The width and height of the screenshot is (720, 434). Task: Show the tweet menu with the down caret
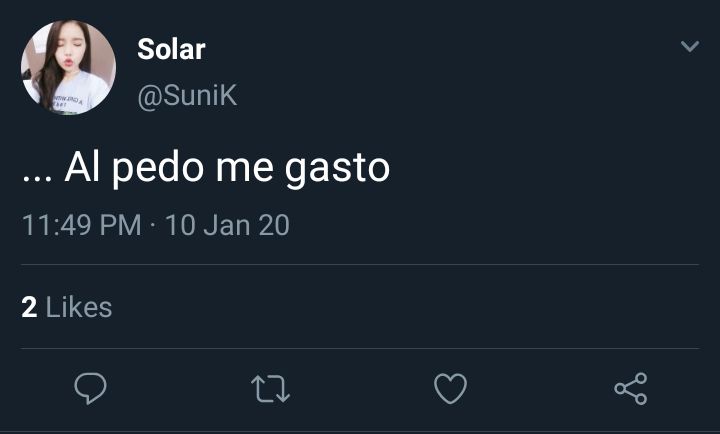(x=690, y=46)
